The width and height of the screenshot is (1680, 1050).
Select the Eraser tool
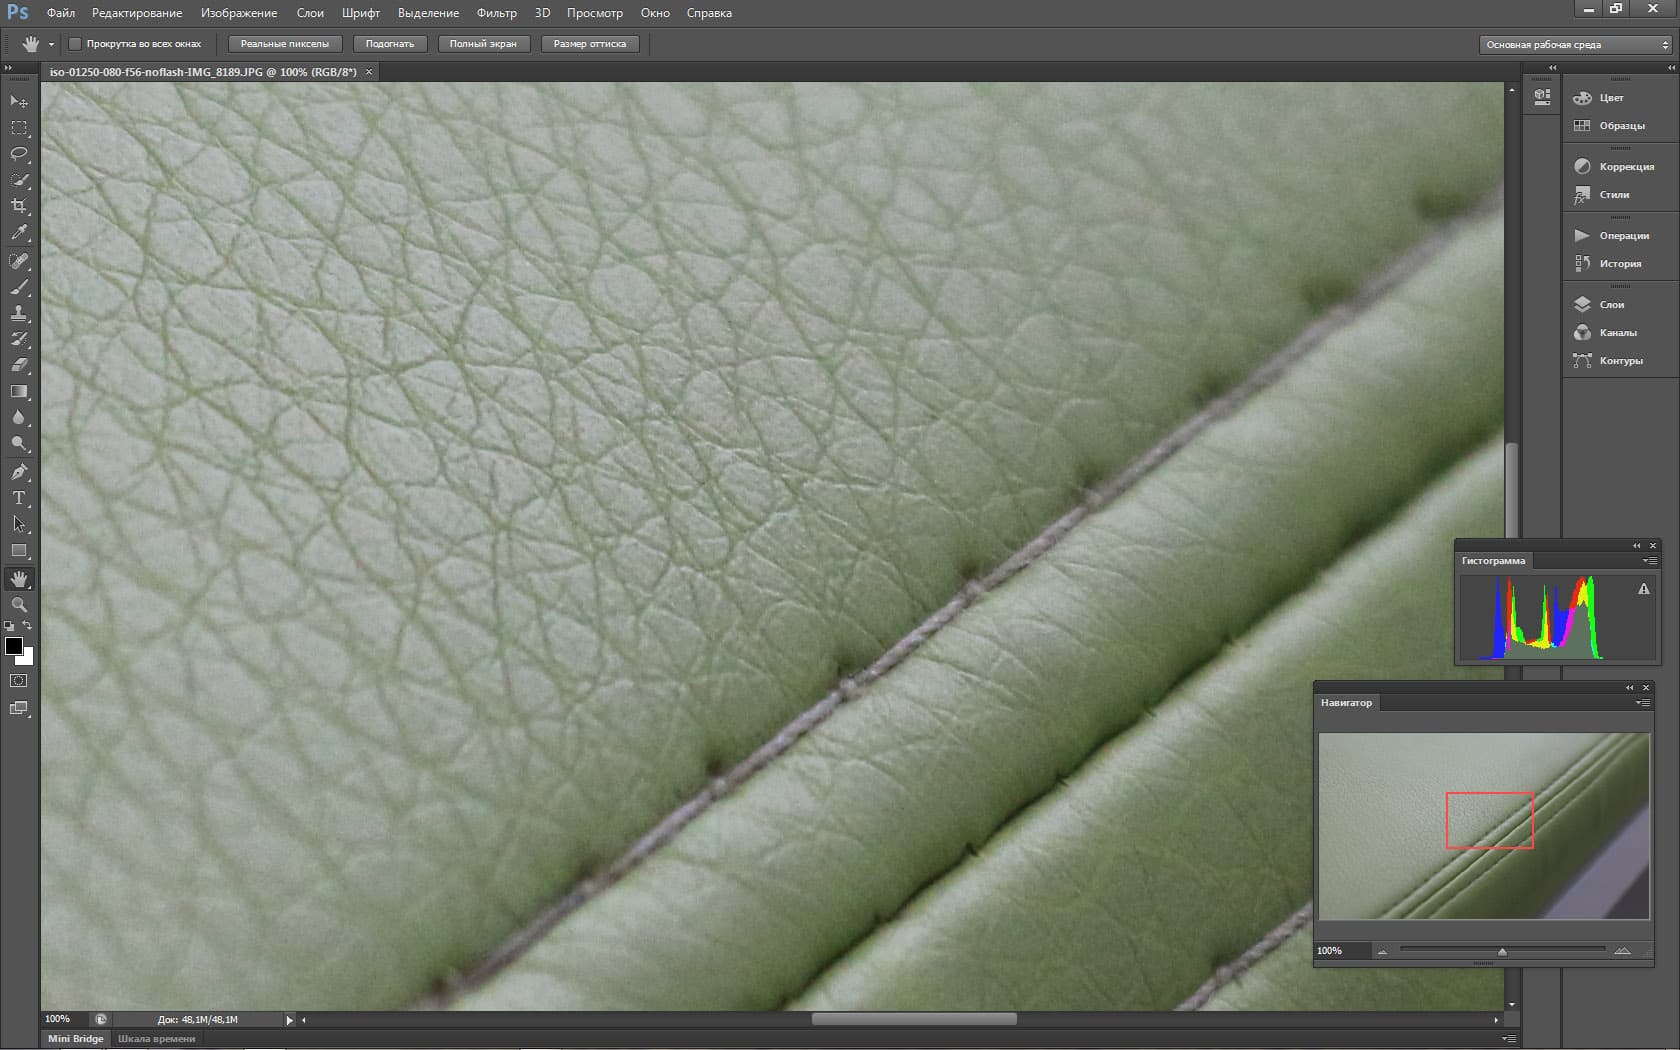click(x=19, y=365)
